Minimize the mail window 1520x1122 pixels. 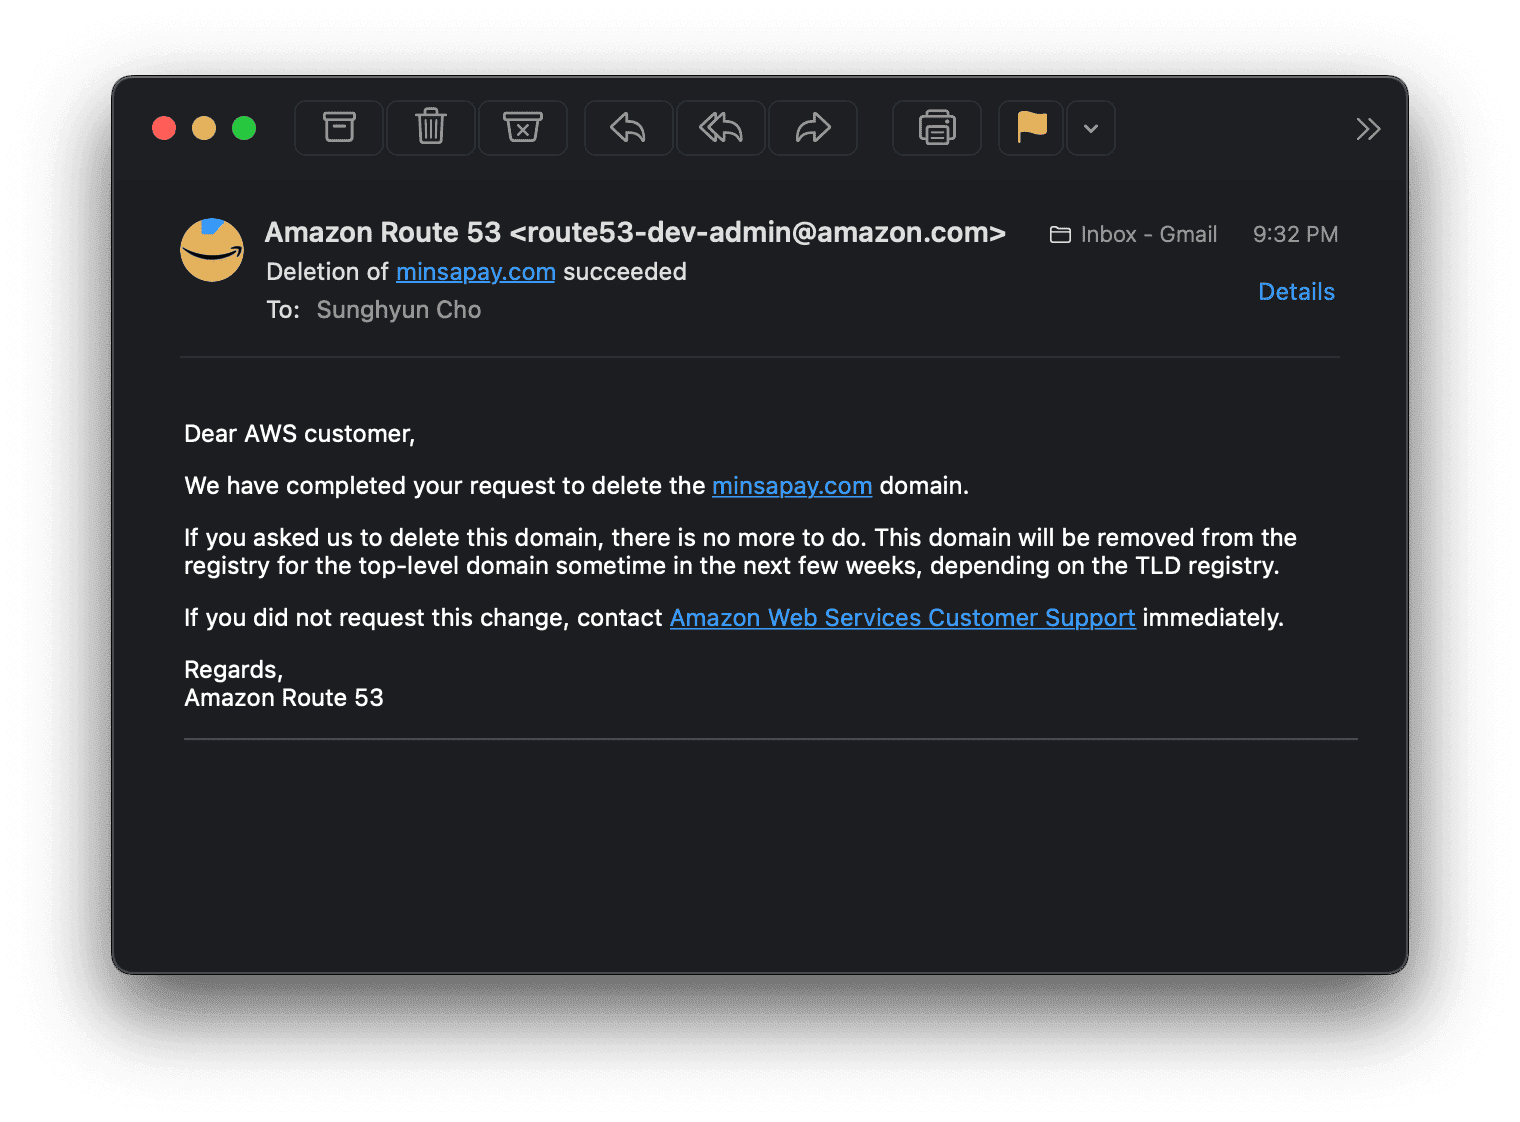(204, 128)
